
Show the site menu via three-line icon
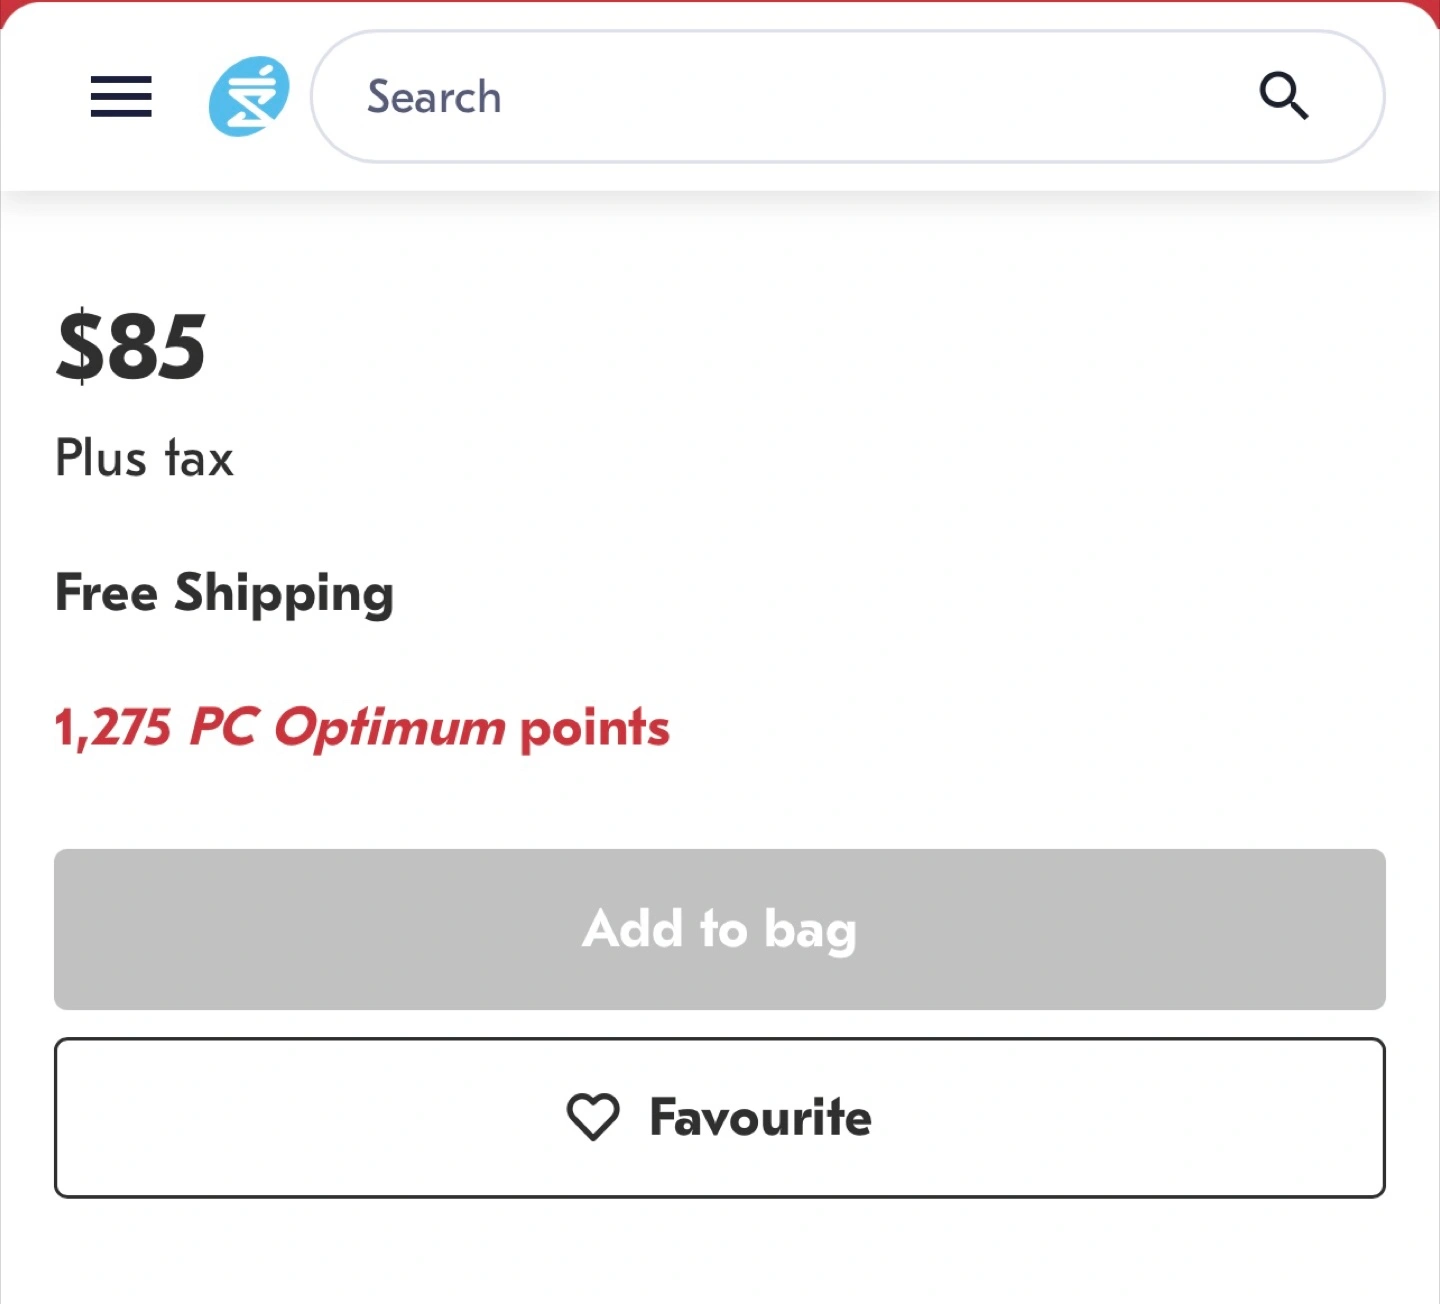(x=121, y=96)
